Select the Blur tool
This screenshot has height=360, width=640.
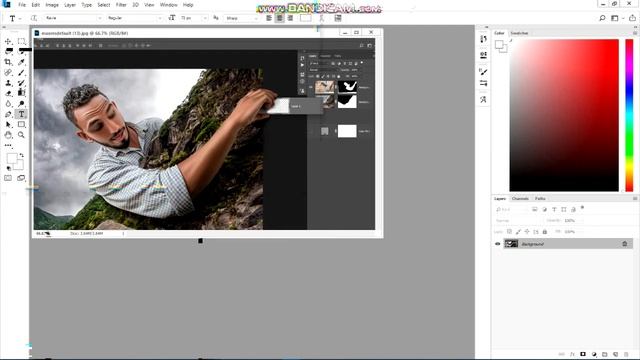(x=8, y=104)
